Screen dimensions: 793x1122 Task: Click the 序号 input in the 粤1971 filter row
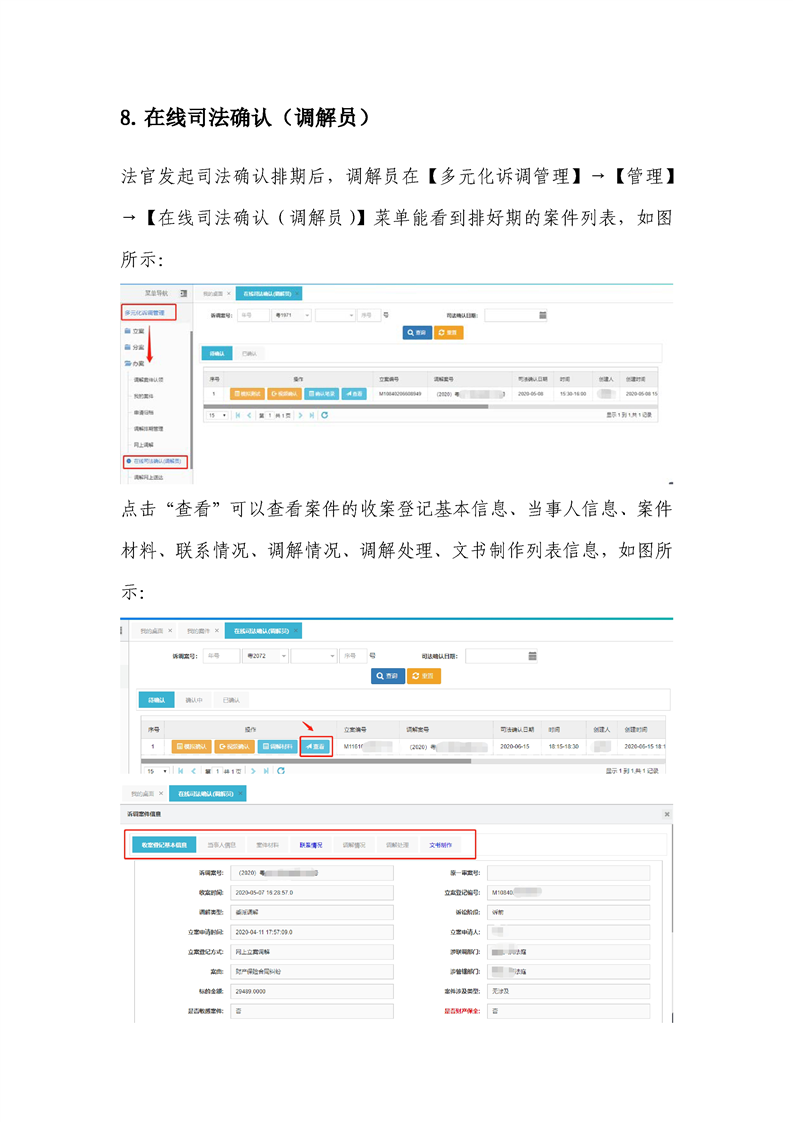[369, 315]
